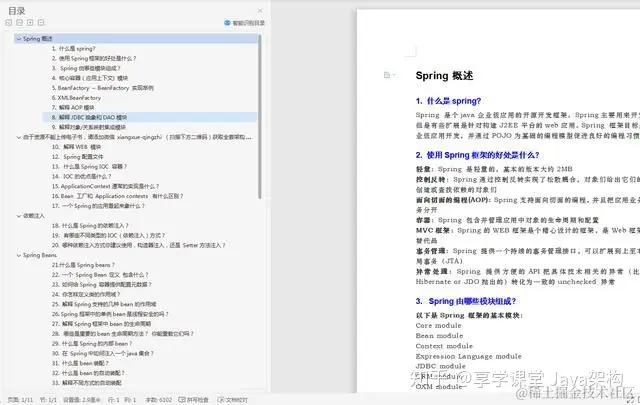The image size is (640, 405).
Task: Collapse the Spring 概述 section
Action: [x=18, y=39]
